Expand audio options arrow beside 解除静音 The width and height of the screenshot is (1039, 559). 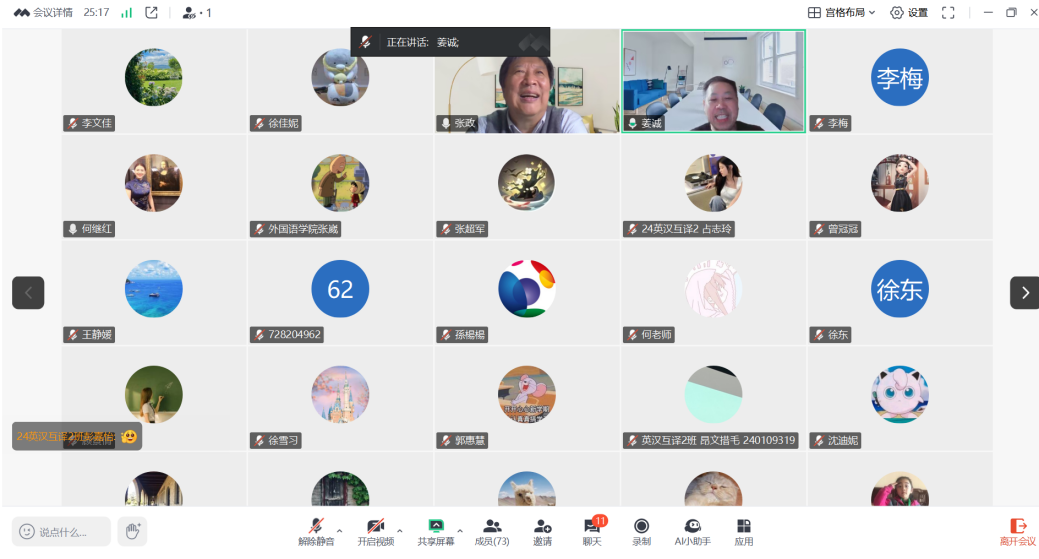click(339, 530)
